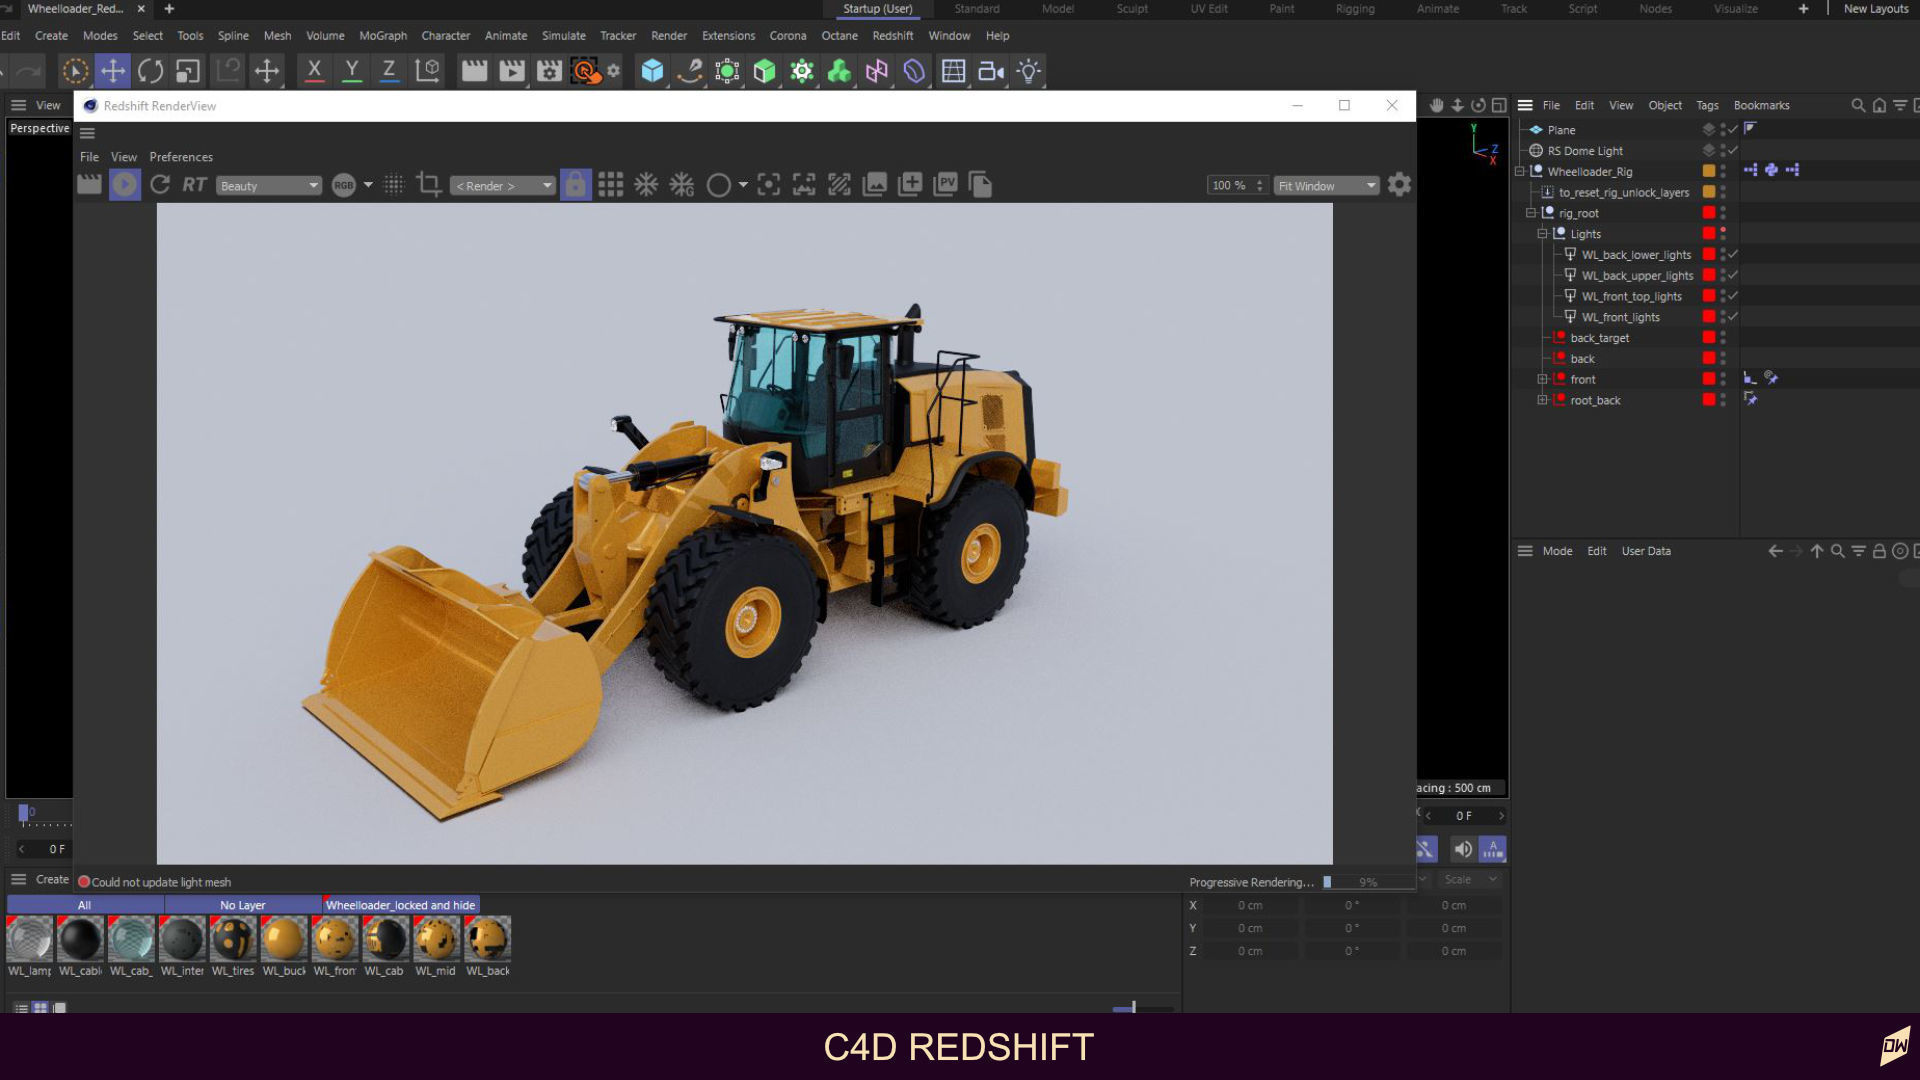
Task: Toggle Redshift RT mode
Action: pyautogui.click(x=194, y=185)
